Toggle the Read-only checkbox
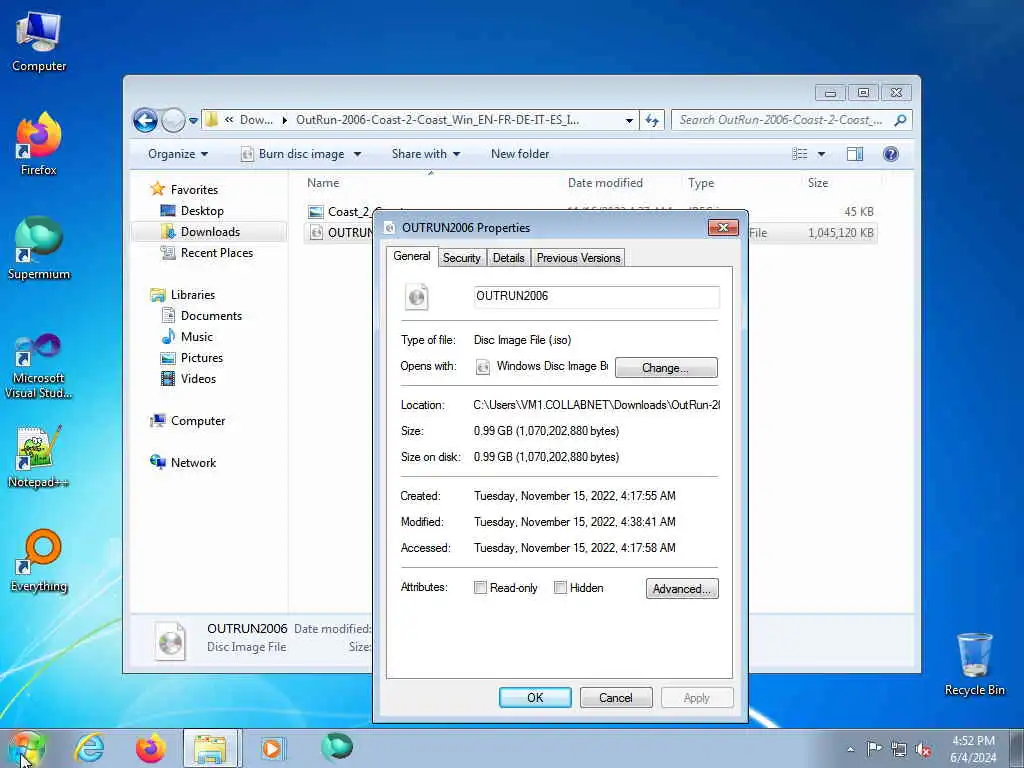1024x768 pixels. (480, 588)
